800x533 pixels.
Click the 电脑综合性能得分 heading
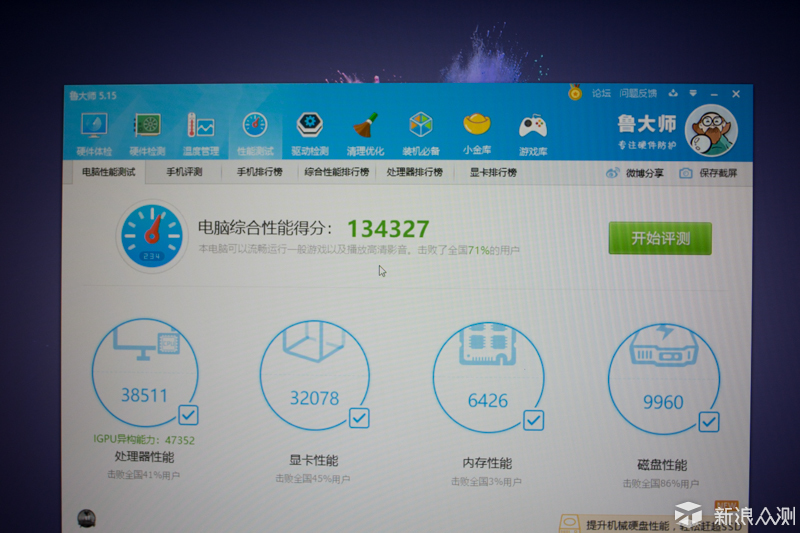tap(265, 228)
